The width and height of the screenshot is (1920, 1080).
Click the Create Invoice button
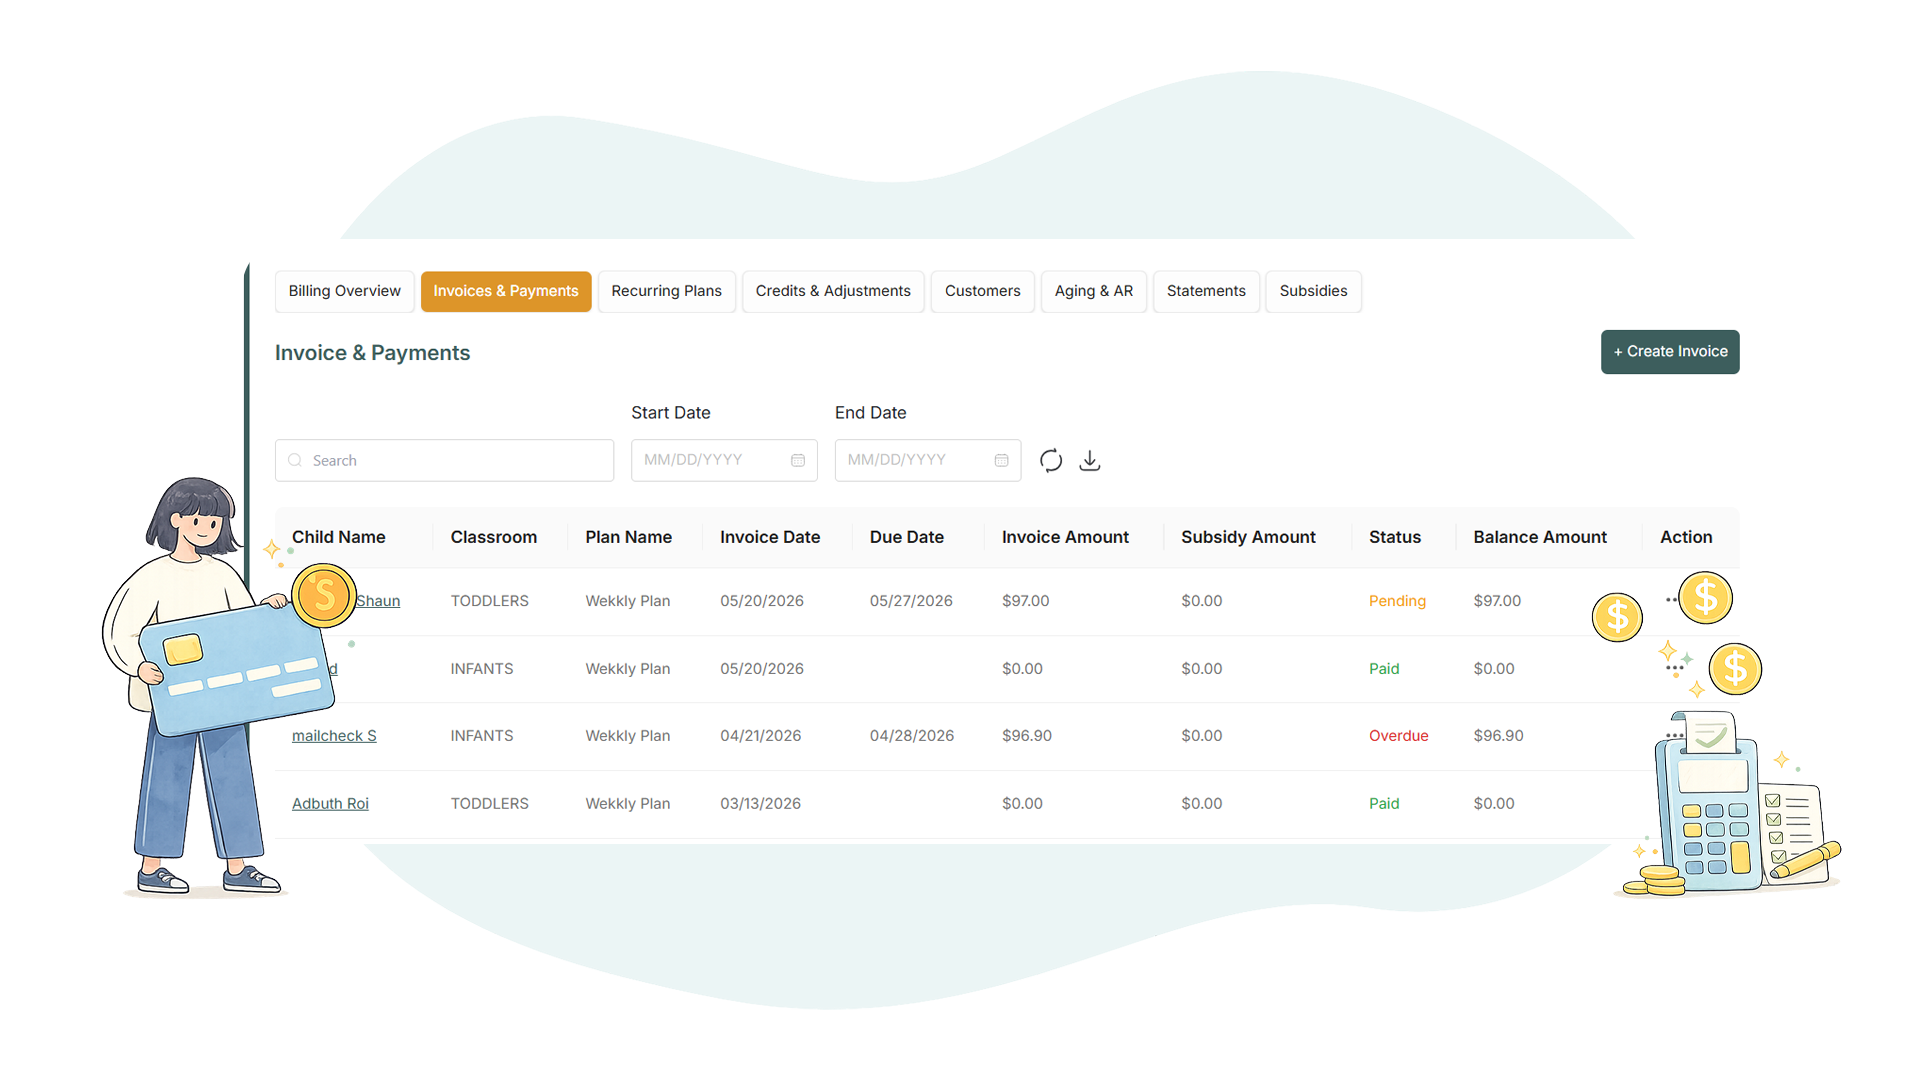[x=1670, y=352]
